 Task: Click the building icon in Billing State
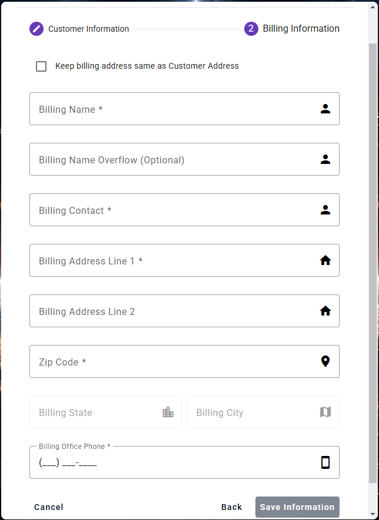168,412
